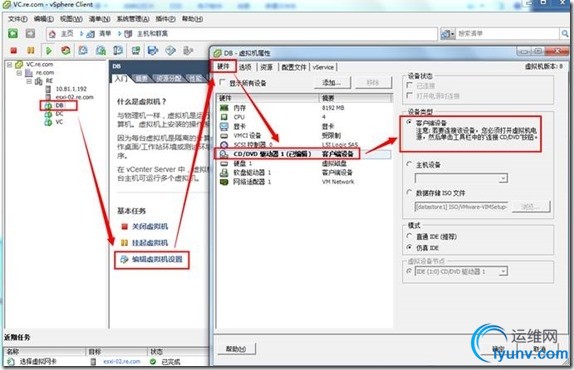Open the IDE (1:0) CD/DVD node dropdown

click(503, 271)
